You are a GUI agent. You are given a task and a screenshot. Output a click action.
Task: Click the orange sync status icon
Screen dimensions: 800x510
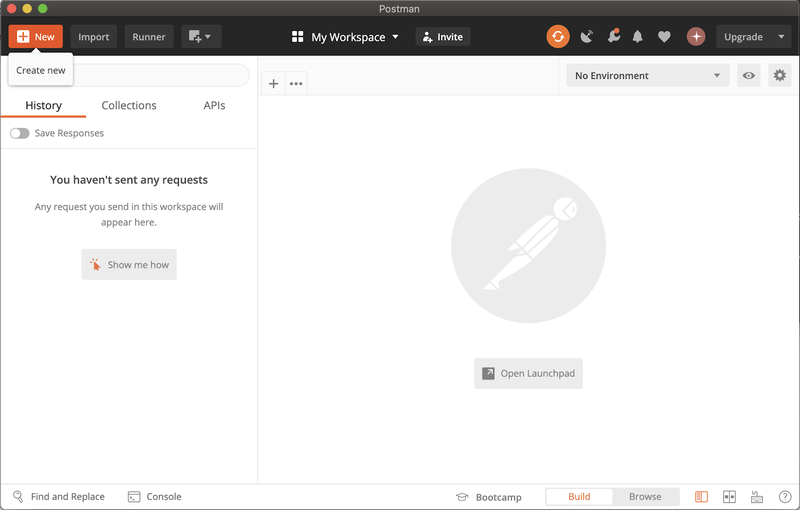[x=557, y=37]
